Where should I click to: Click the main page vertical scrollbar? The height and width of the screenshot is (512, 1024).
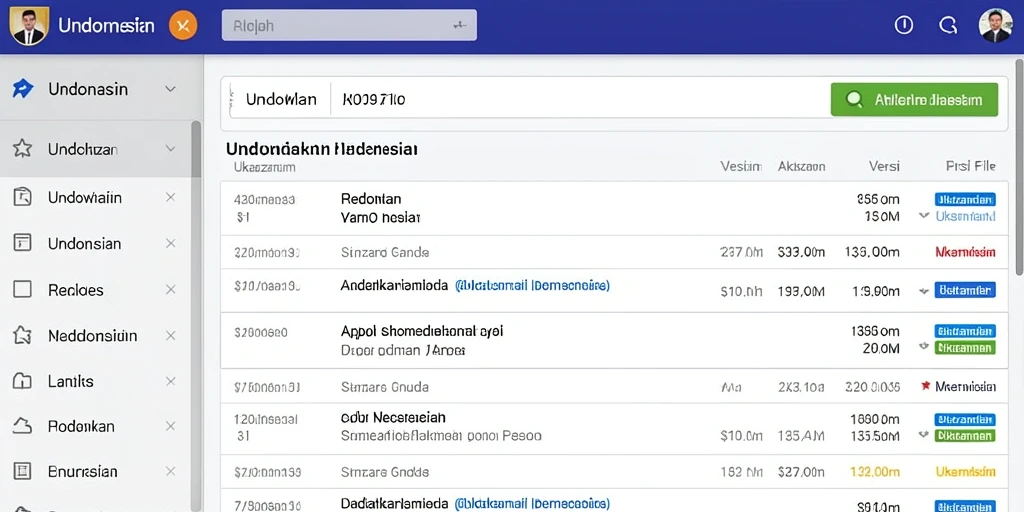point(1019,167)
